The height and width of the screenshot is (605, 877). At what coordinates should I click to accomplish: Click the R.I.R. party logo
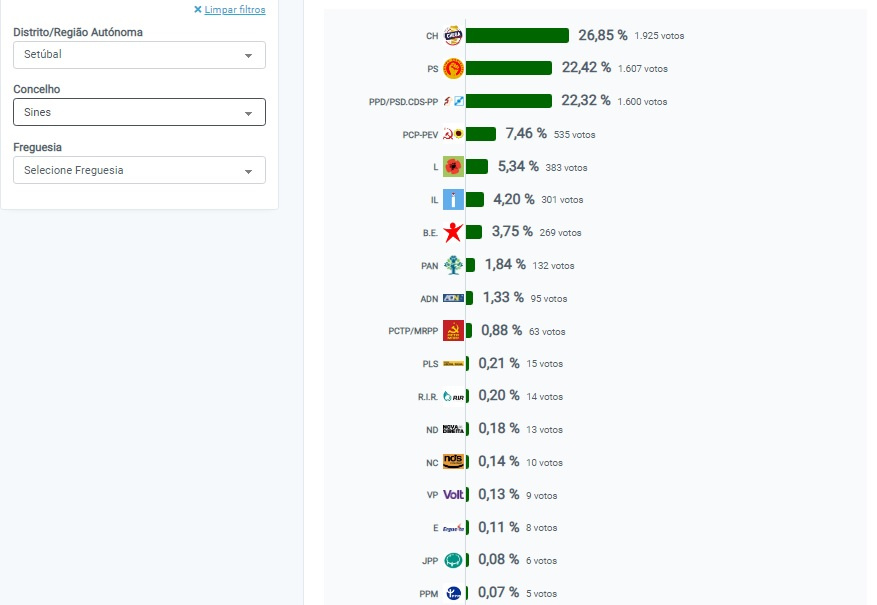pyautogui.click(x=453, y=396)
